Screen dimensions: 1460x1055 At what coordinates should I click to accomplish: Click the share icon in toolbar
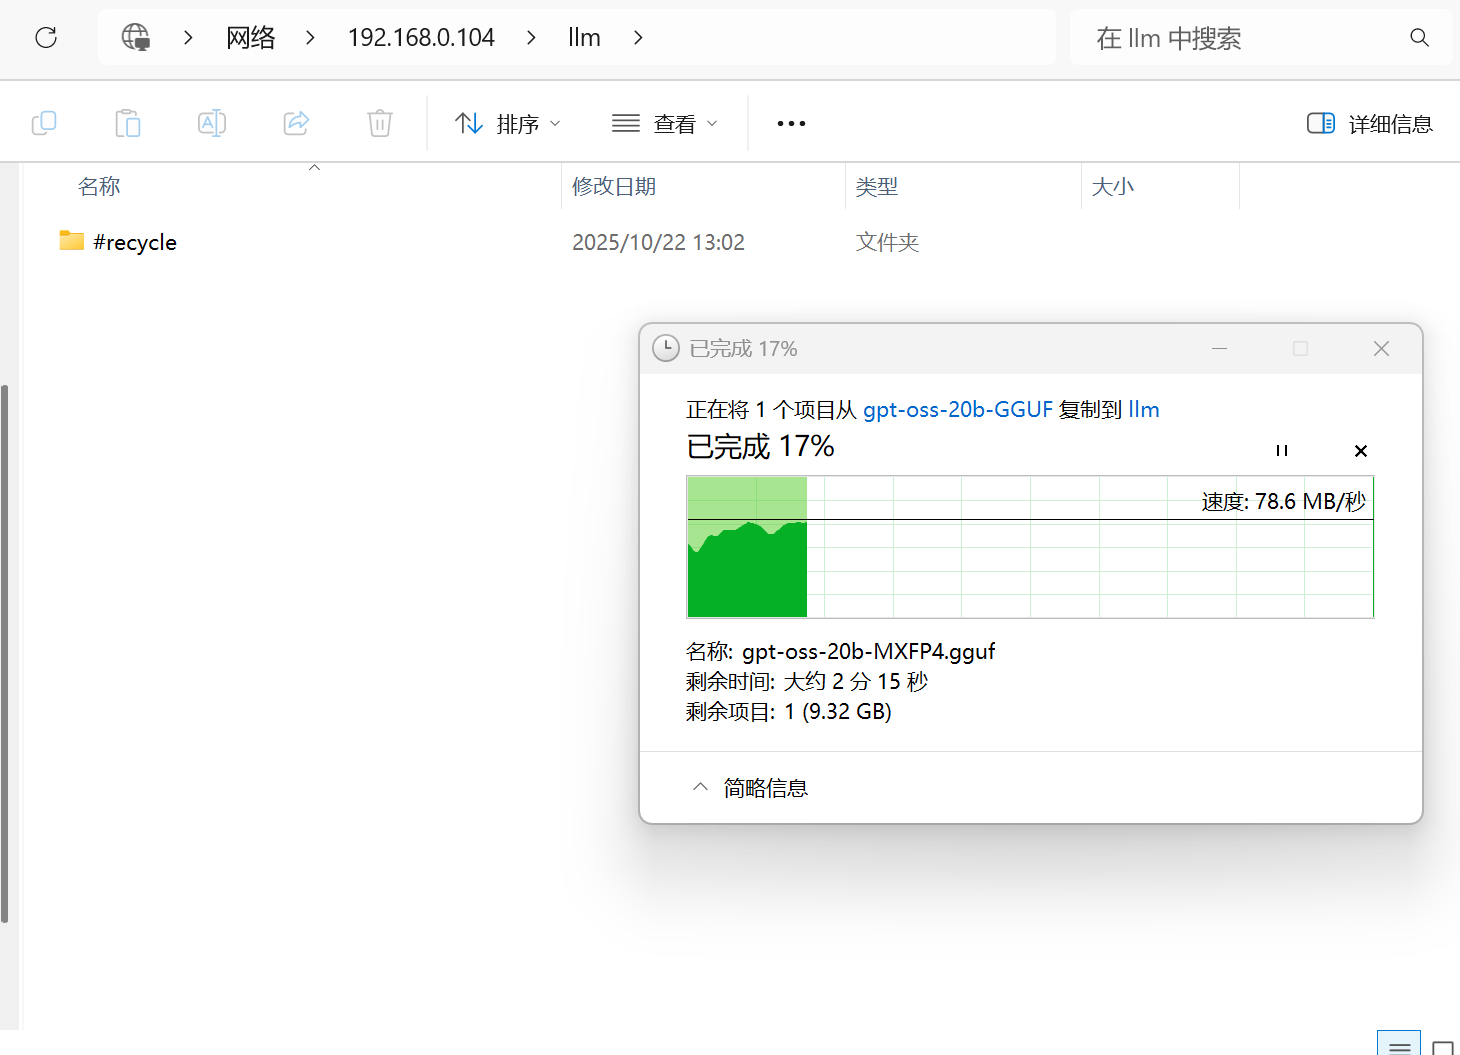[x=296, y=123]
